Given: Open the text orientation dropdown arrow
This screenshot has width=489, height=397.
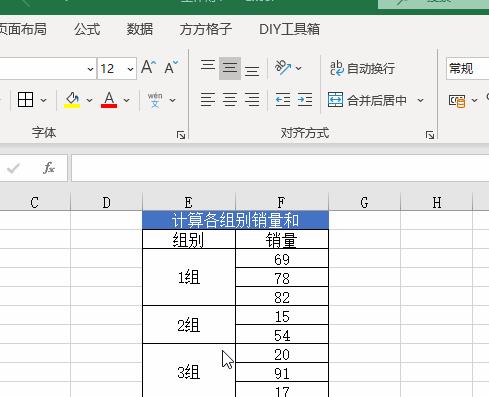Looking at the screenshot, I should point(298,68).
